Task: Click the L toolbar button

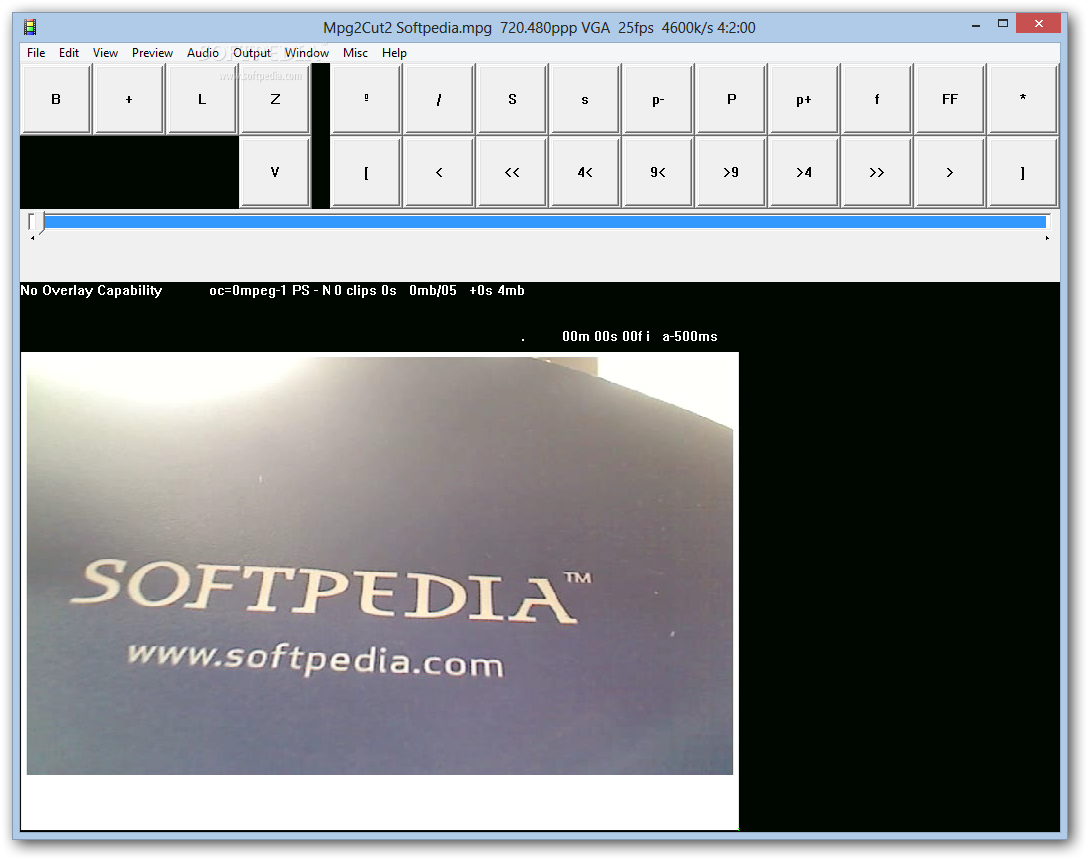Action: point(202,99)
